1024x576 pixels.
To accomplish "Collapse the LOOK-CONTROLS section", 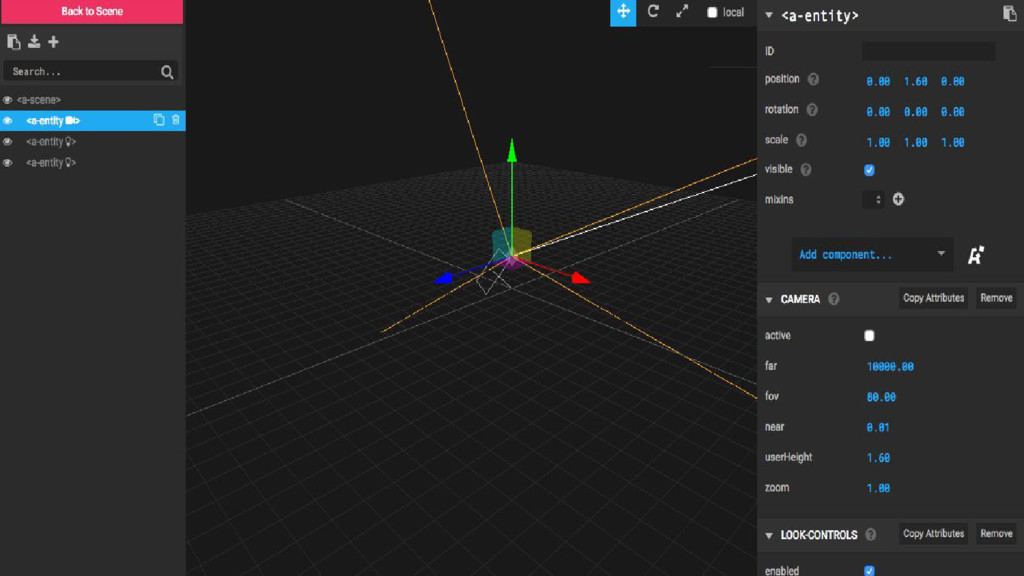I will coord(769,535).
